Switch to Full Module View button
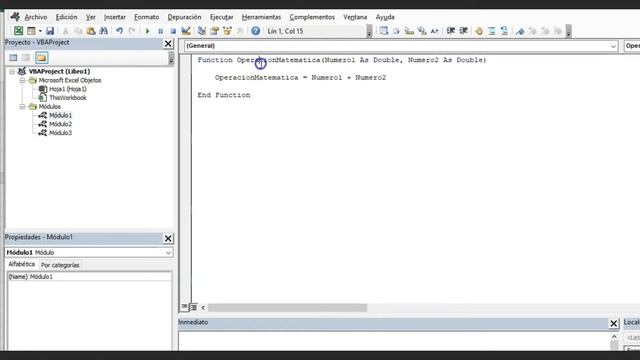 tap(193, 307)
